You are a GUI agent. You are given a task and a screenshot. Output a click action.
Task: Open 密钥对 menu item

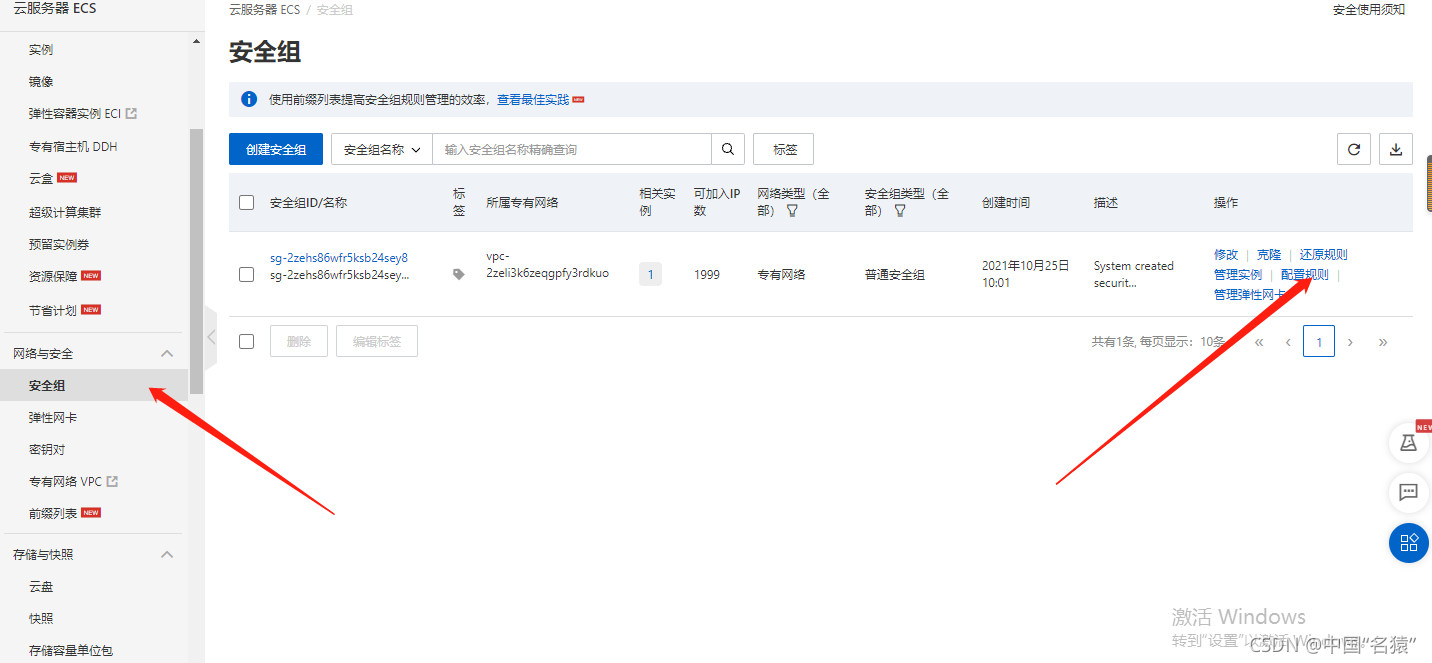[47, 449]
